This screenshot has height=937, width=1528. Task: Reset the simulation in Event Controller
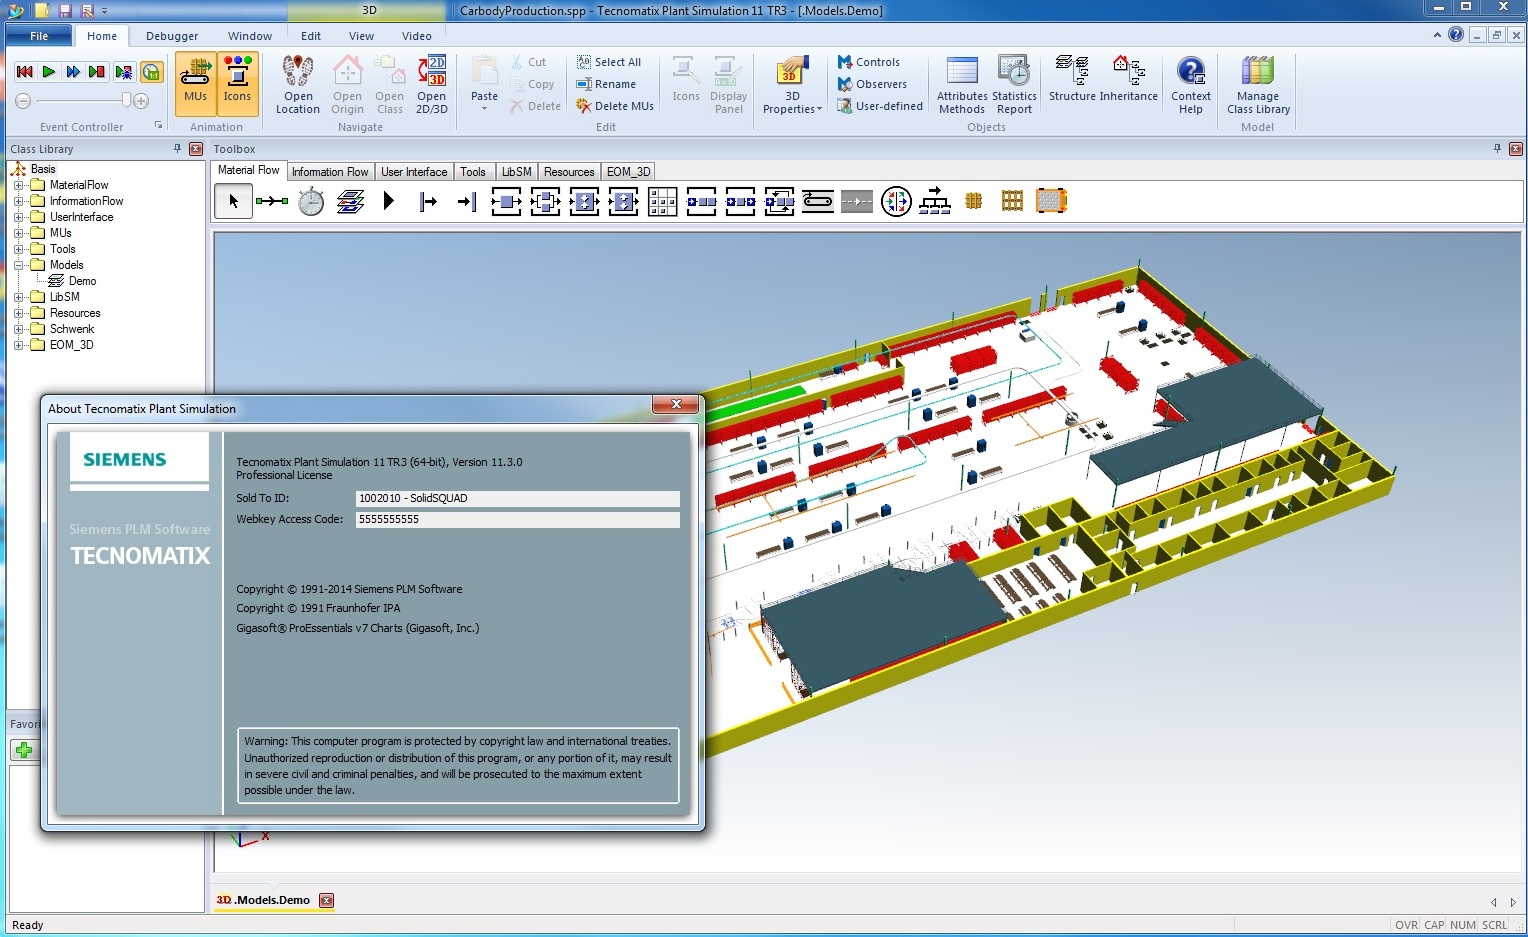[24, 72]
